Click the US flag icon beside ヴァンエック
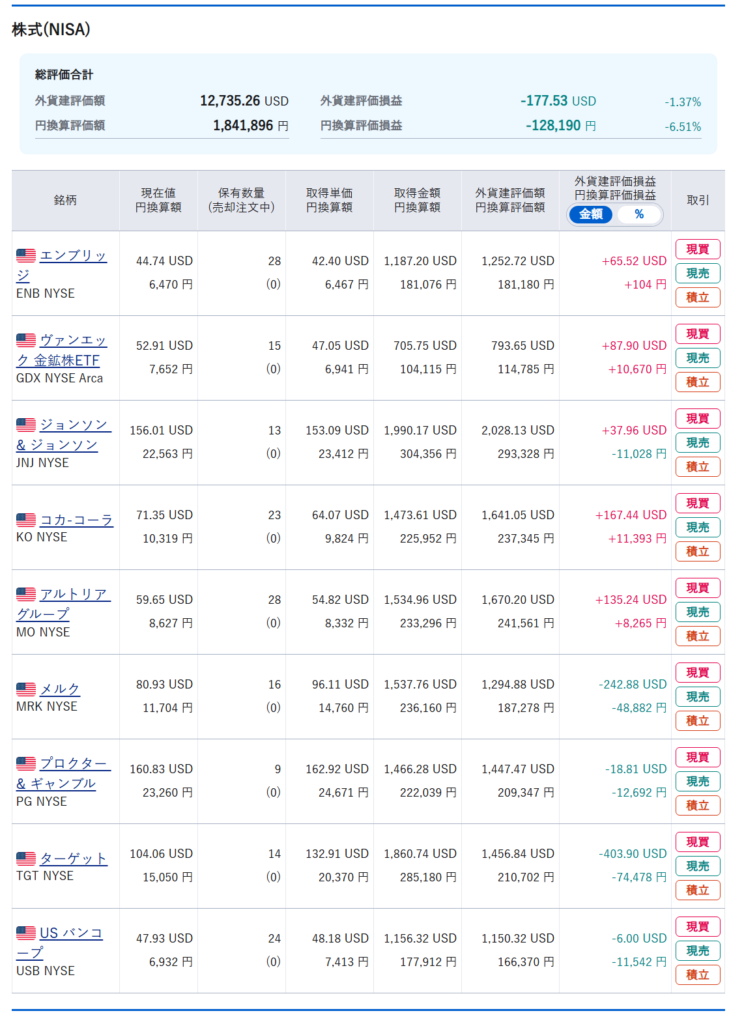 pyautogui.click(x=26, y=340)
